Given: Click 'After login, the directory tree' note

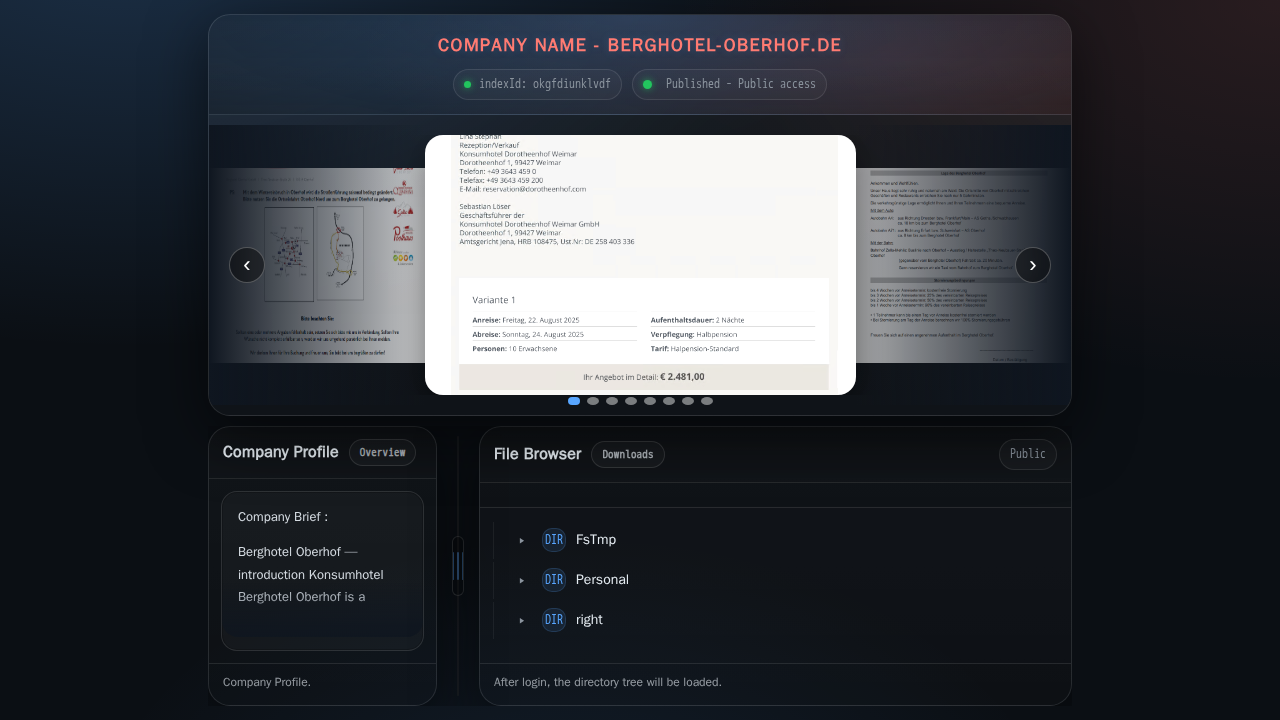Looking at the screenshot, I should tap(608, 682).
